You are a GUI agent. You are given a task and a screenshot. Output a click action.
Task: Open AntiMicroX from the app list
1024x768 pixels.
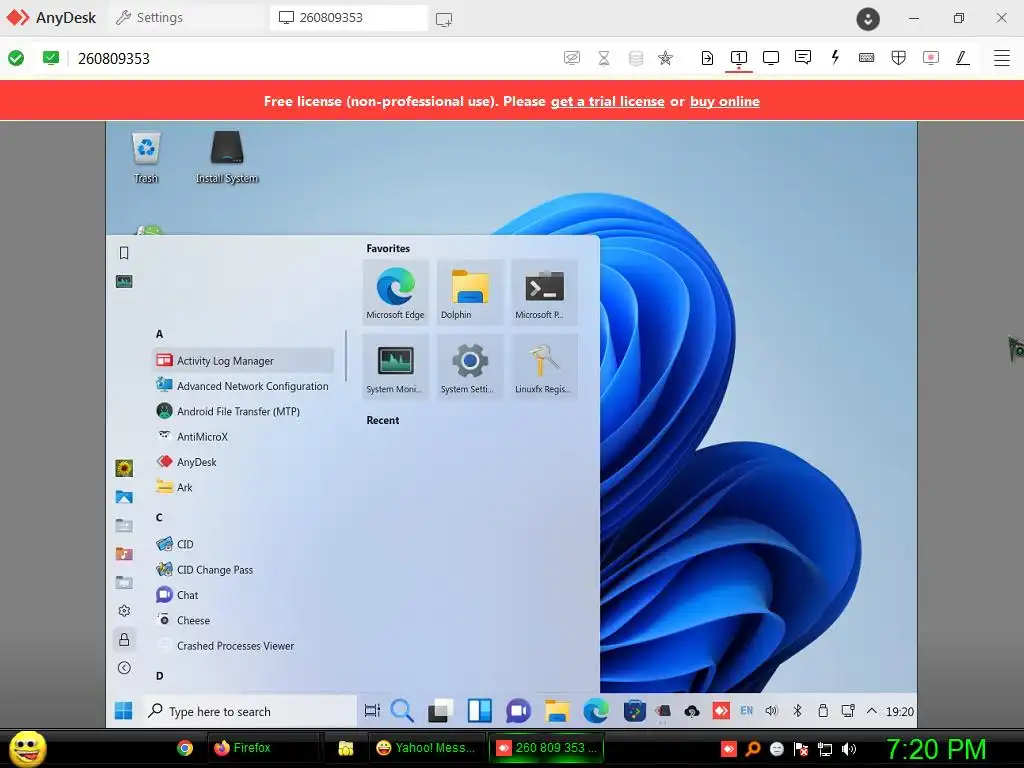[243, 437]
